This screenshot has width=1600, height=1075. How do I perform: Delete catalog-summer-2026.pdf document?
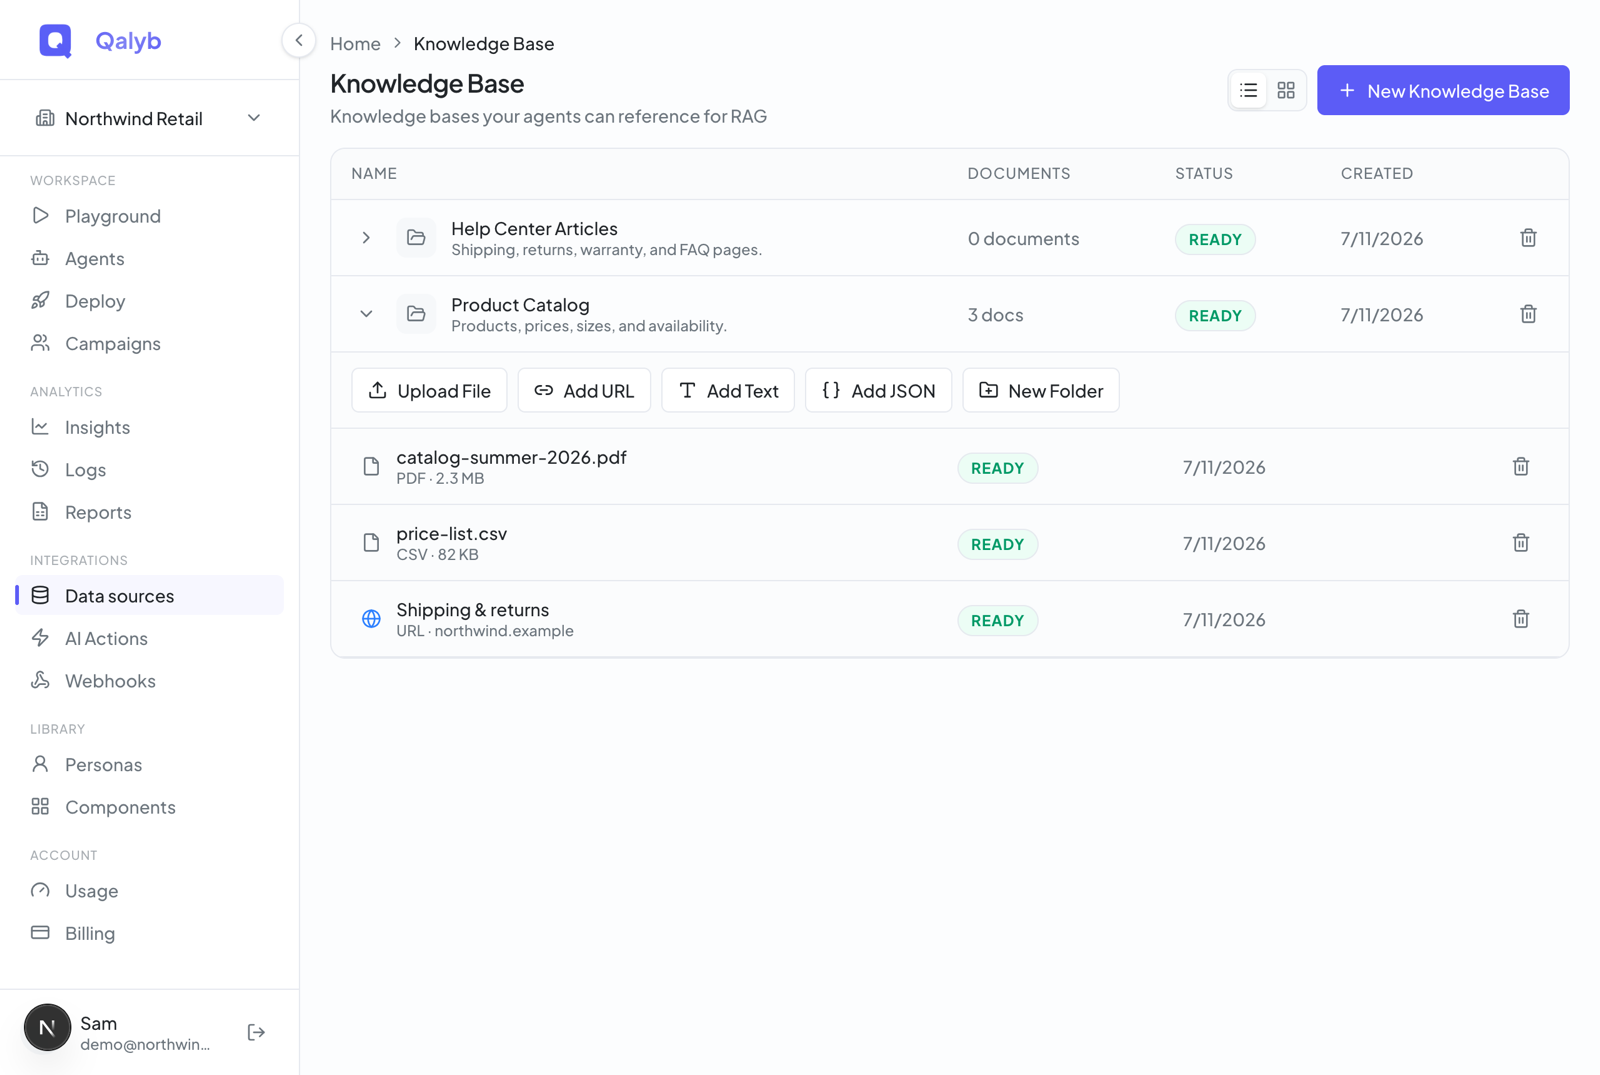point(1521,467)
